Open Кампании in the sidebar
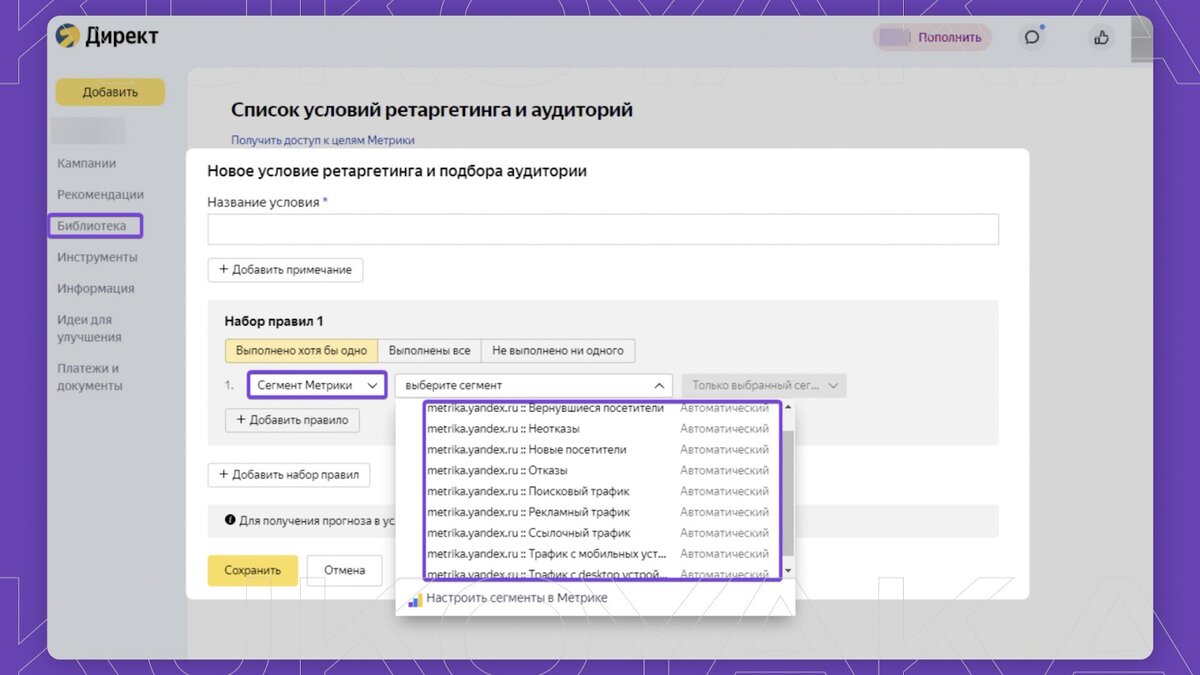 pyautogui.click(x=87, y=163)
